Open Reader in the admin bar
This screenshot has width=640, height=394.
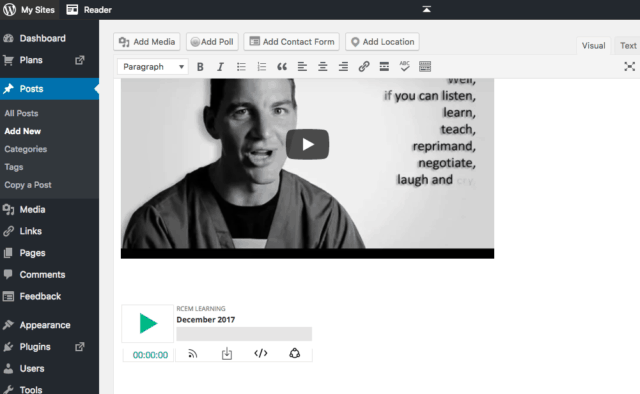[x=89, y=10]
